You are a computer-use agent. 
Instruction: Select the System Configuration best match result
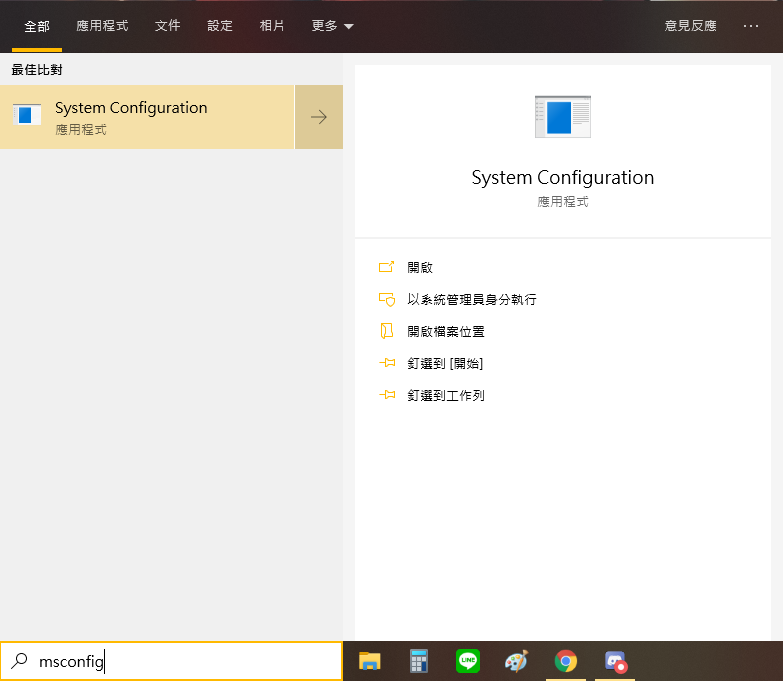point(147,117)
